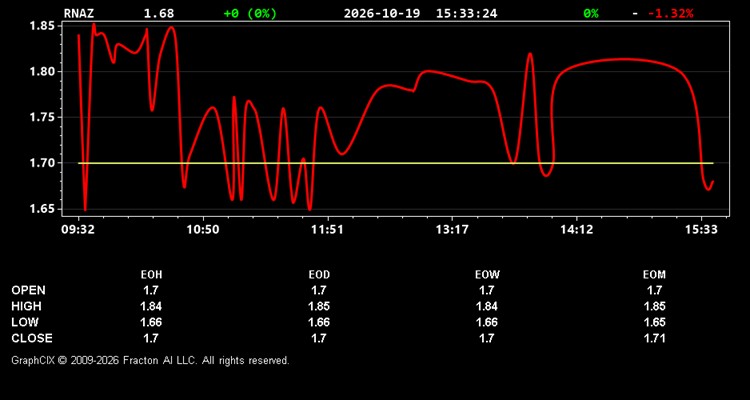Image resolution: width=750 pixels, height=400 pixels.
Task: Click the CLOSE row label
Action: click(x=32, y=338)
